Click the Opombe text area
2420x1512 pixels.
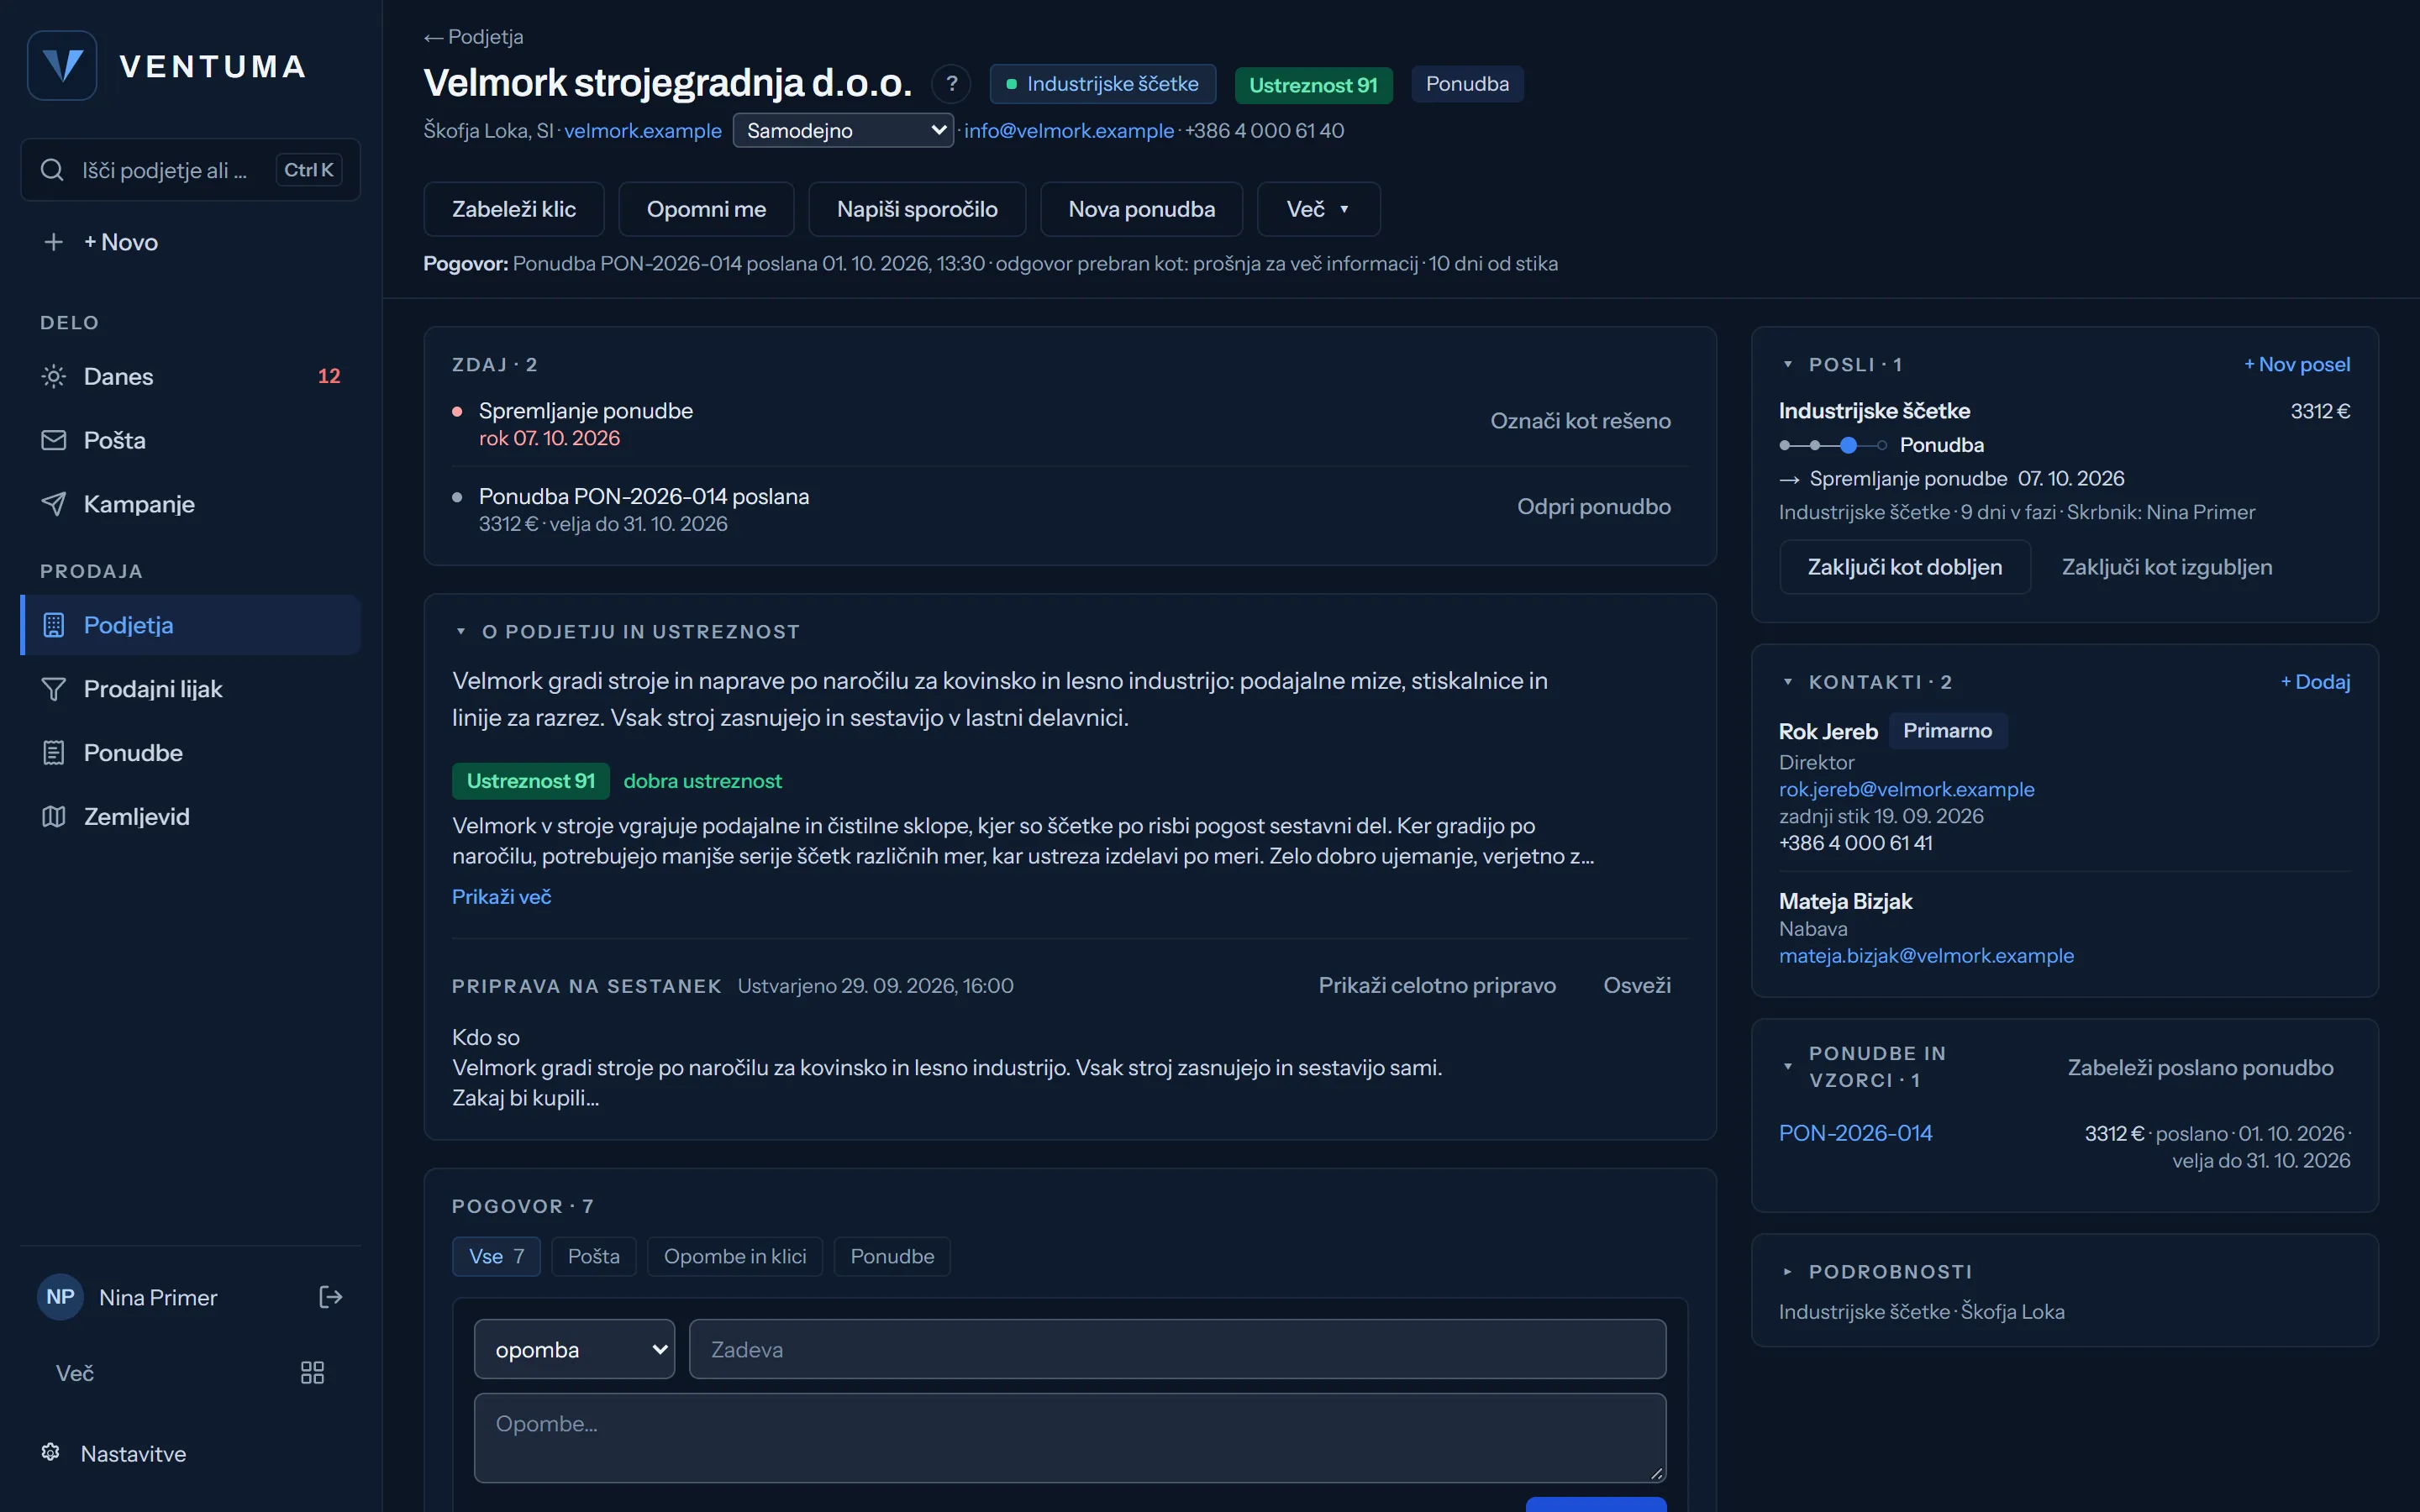coord(1070,1437)
